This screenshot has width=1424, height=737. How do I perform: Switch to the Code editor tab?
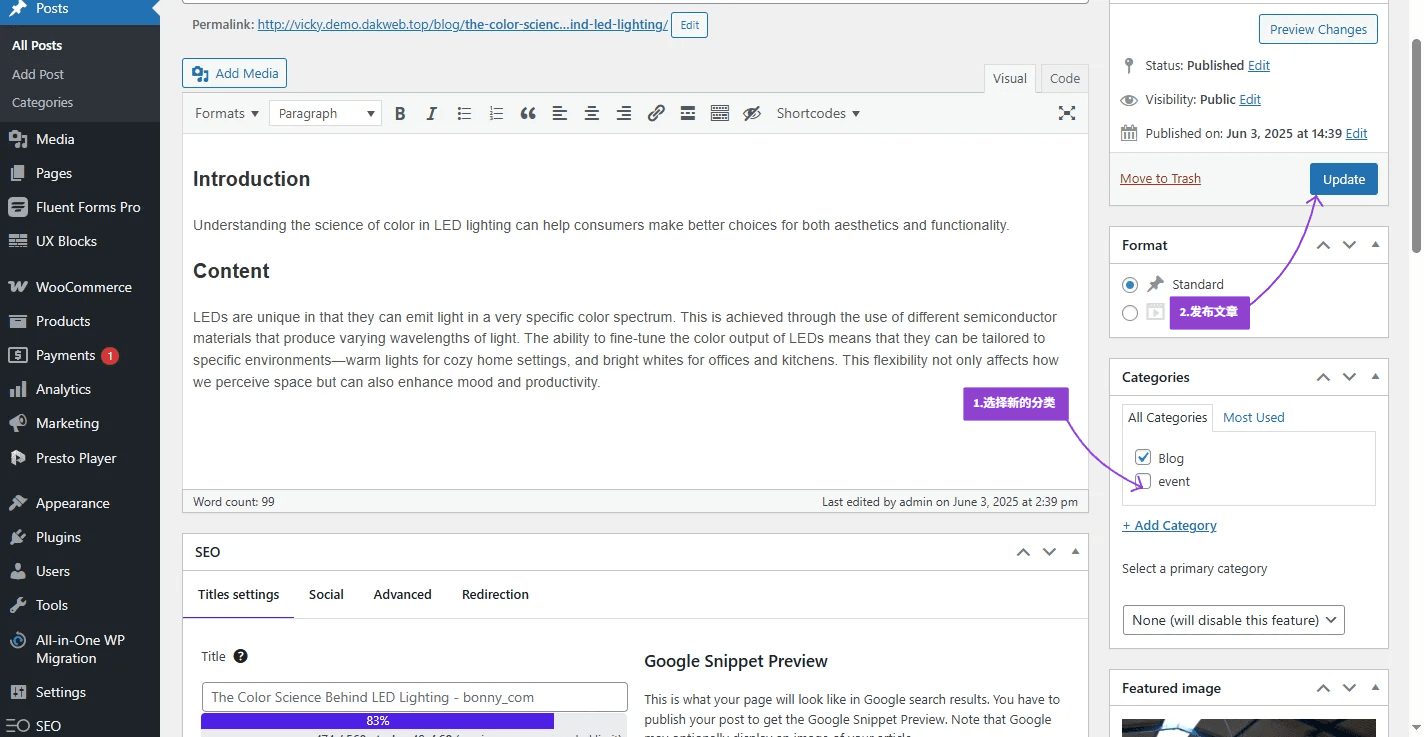click(1064, 79)
